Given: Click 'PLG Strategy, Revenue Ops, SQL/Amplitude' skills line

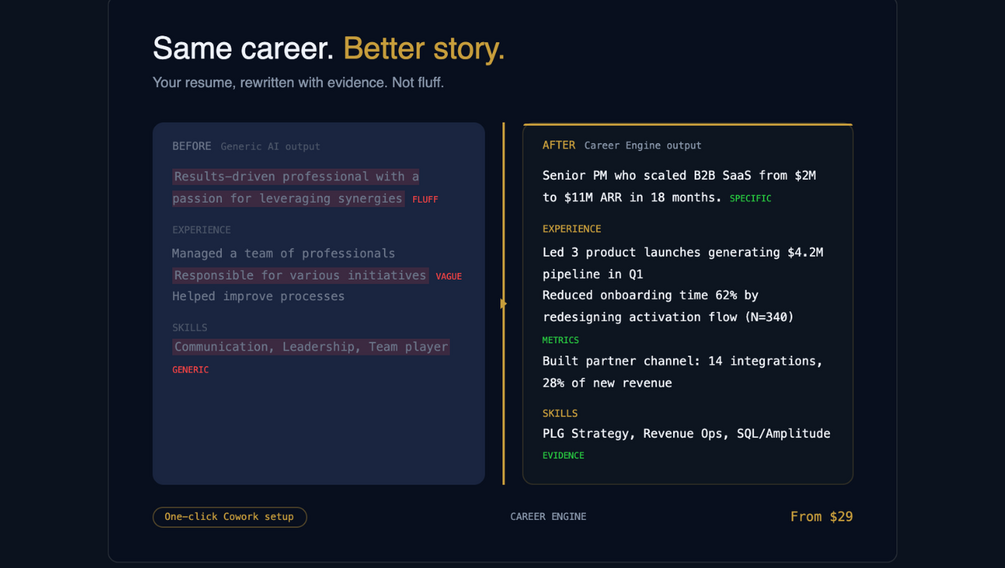Looking at the screenshot, I should click(x=686, y=433).
